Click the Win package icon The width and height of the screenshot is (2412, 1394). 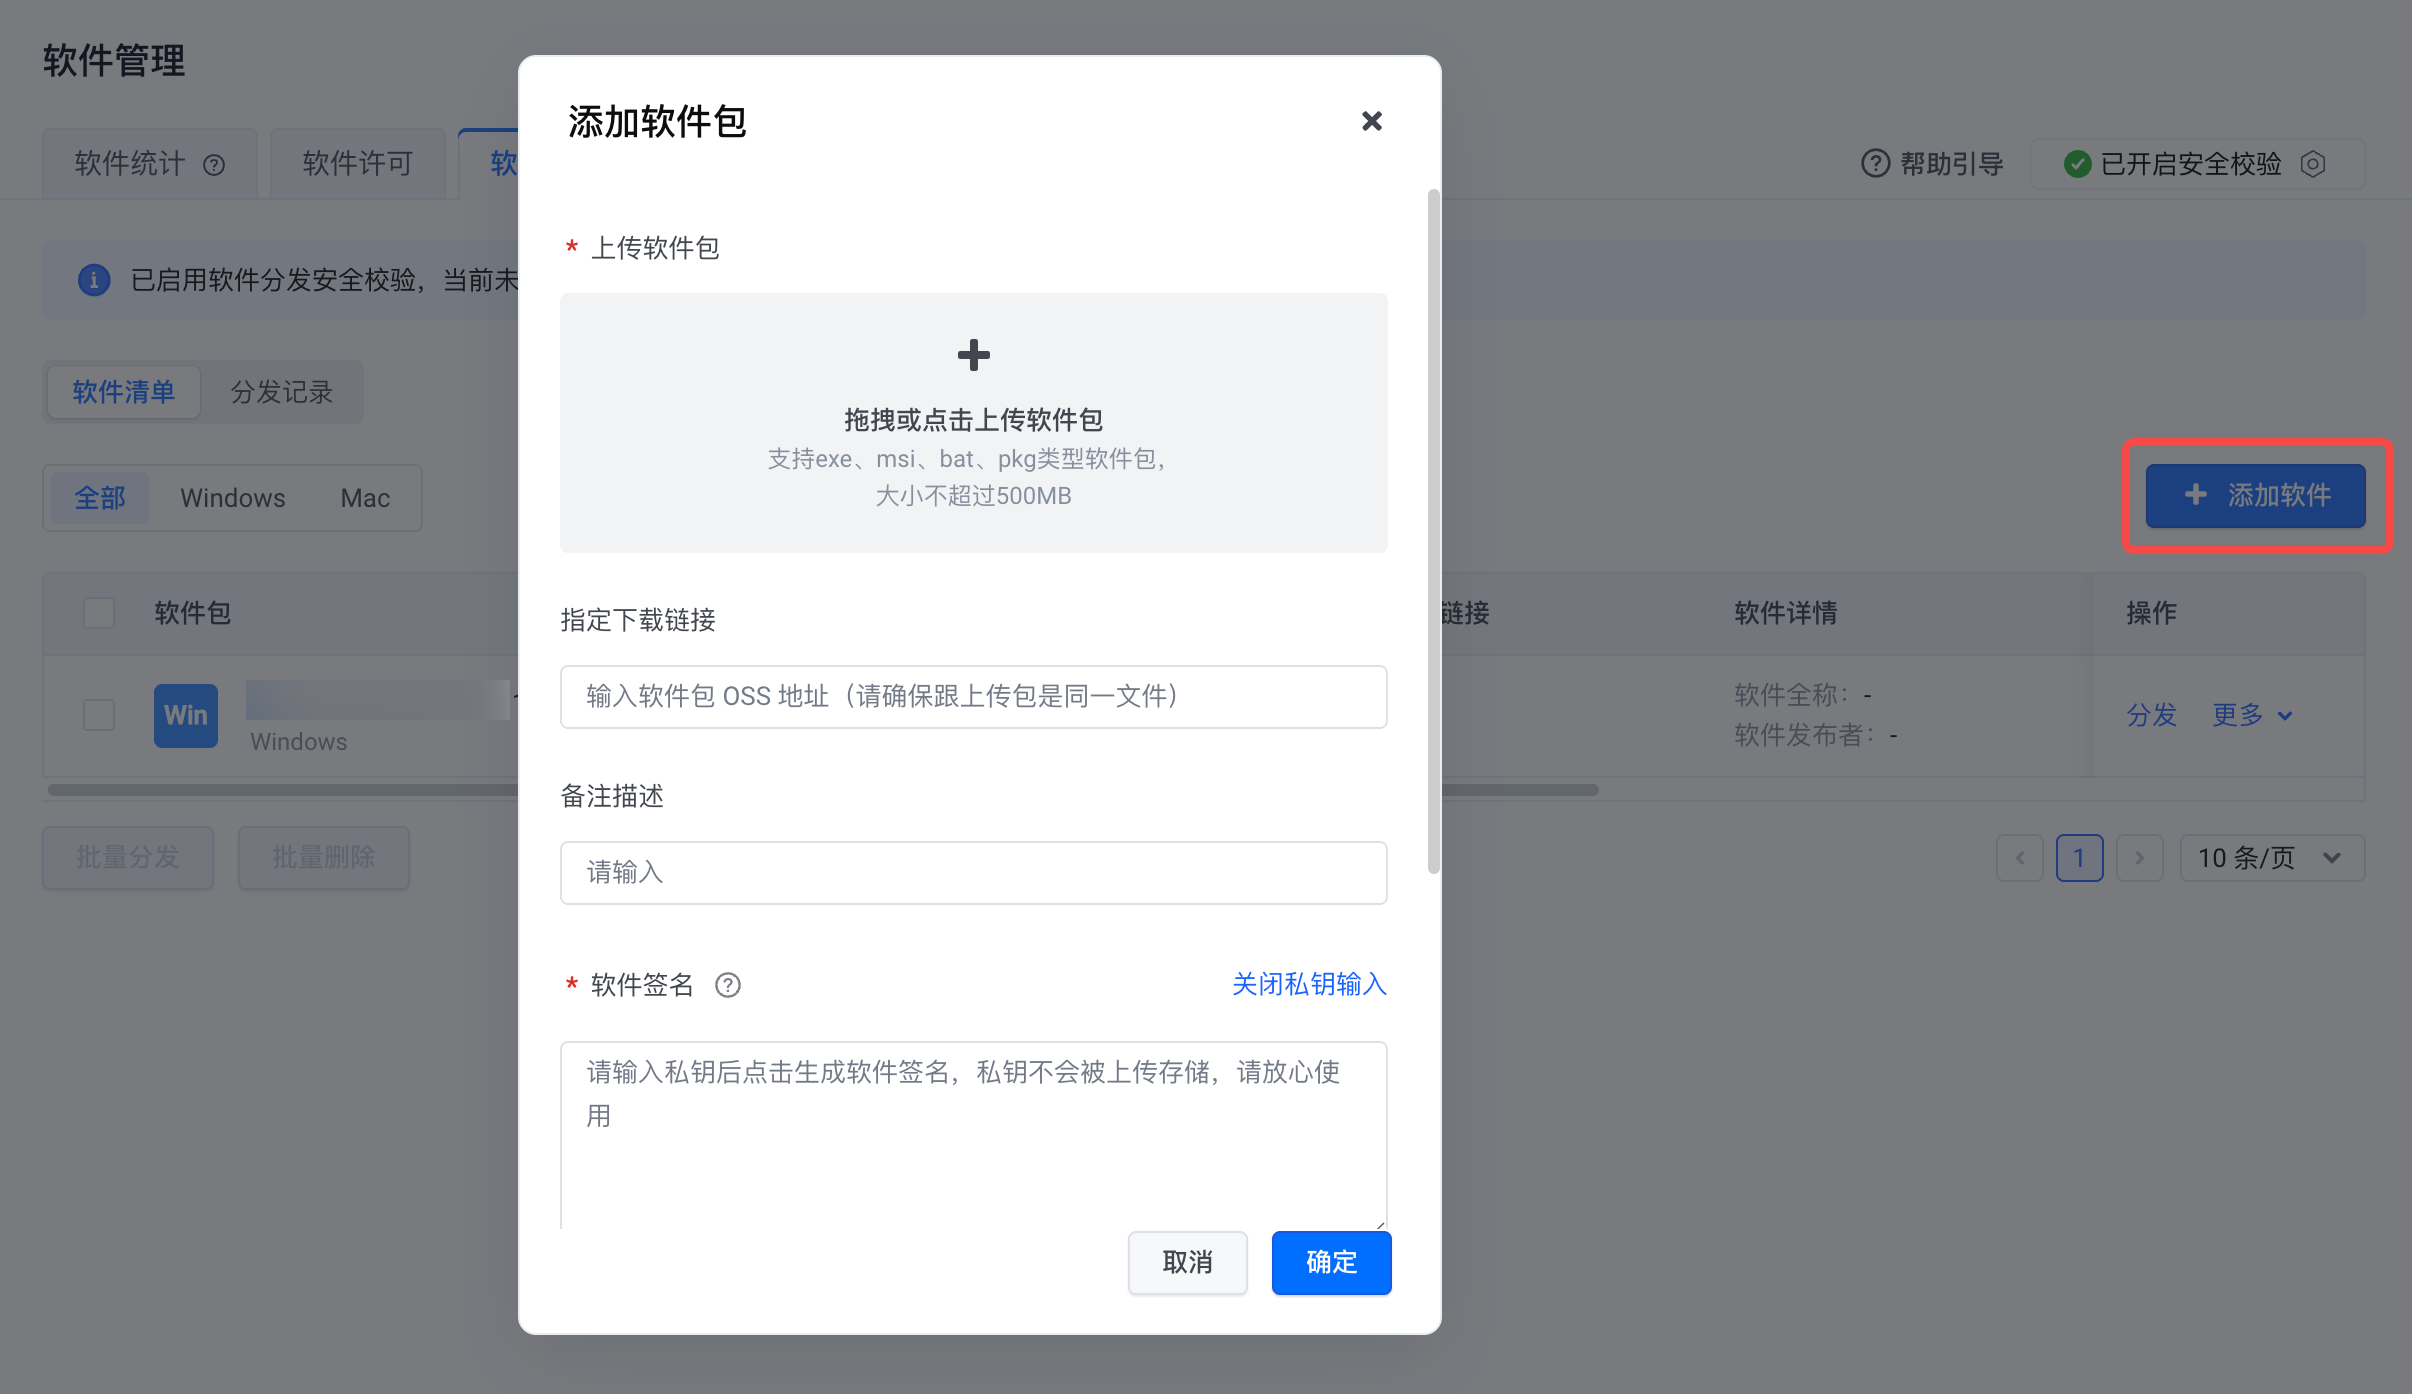pos(186,715)
